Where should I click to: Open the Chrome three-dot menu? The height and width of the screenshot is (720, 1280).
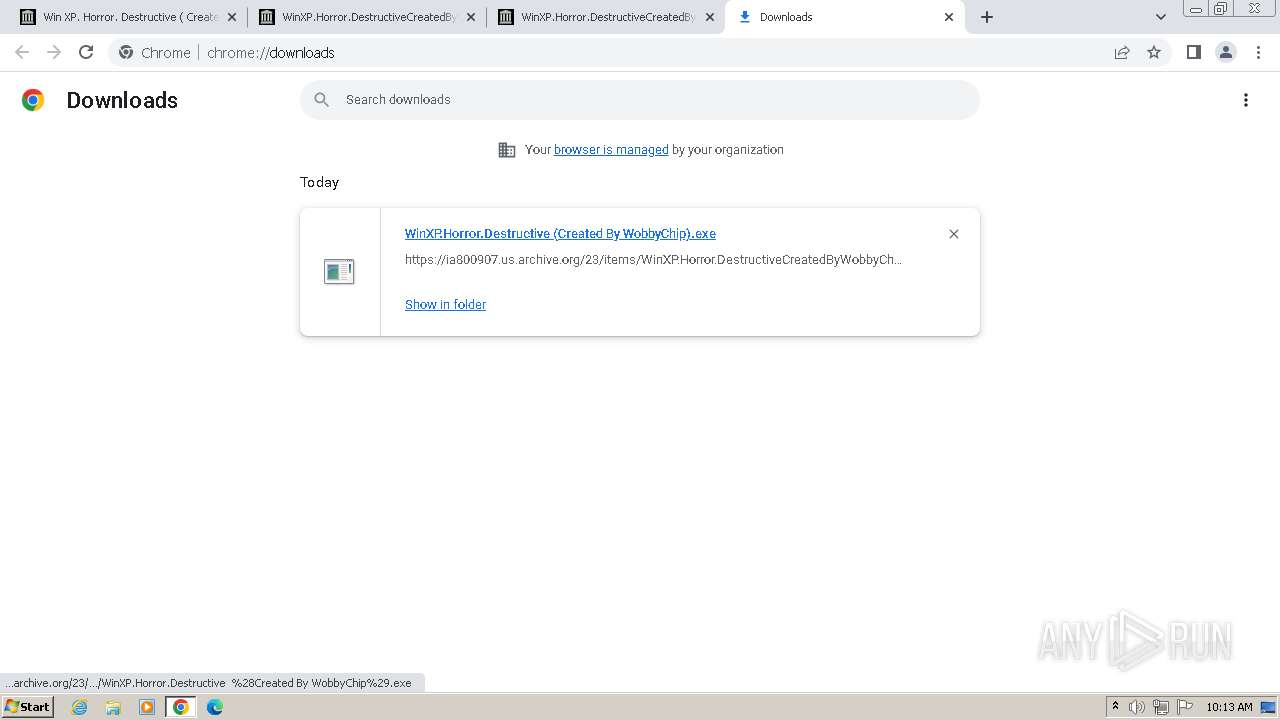pos(1258,52)
